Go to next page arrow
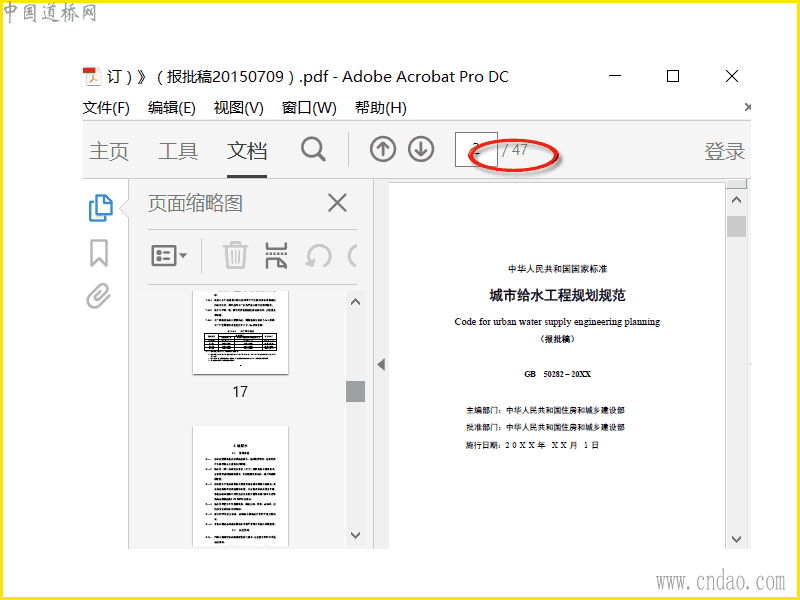The width and height of the screenshot is (800, 600). pos(421,149)
